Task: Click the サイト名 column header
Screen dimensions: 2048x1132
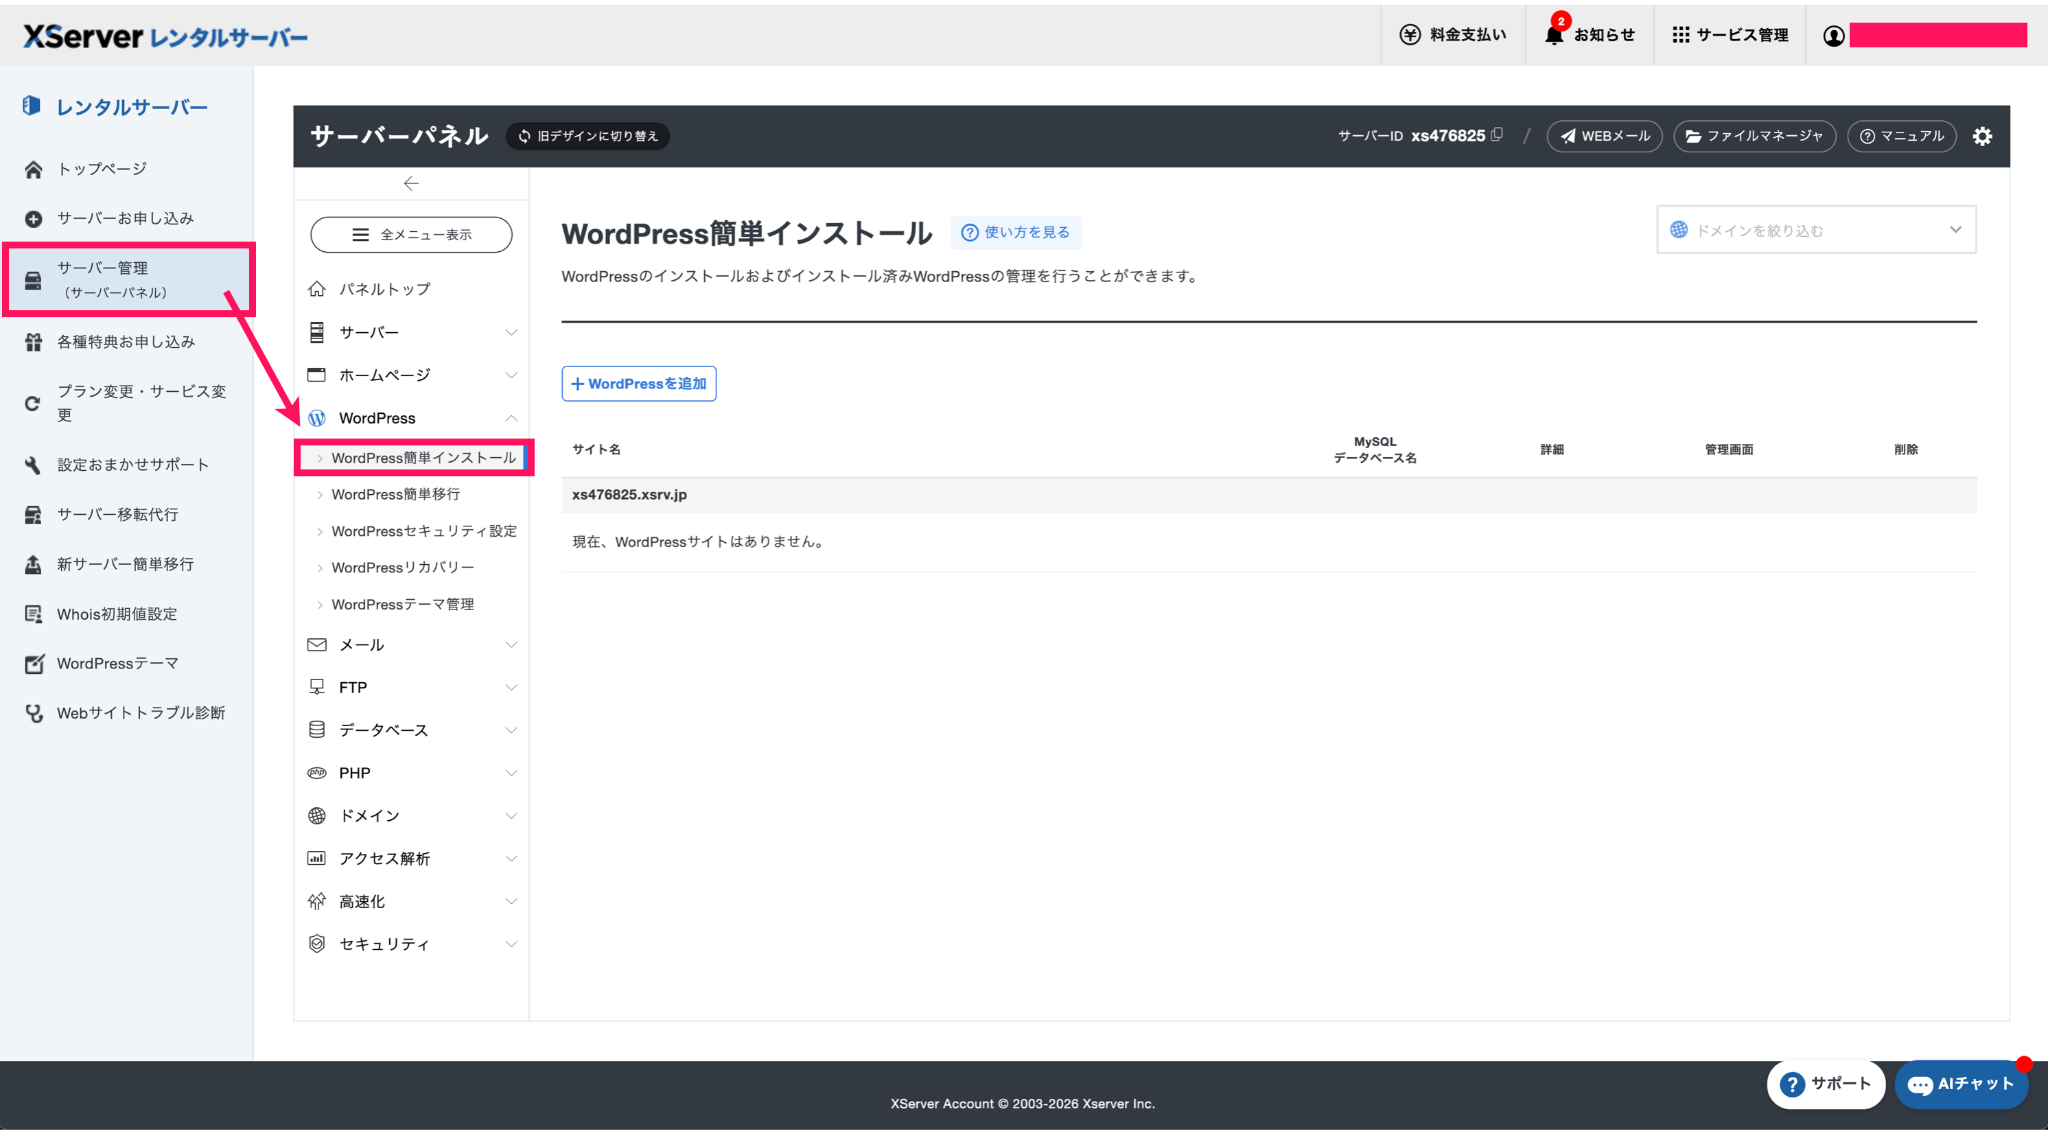Action: tap(597, 450)
